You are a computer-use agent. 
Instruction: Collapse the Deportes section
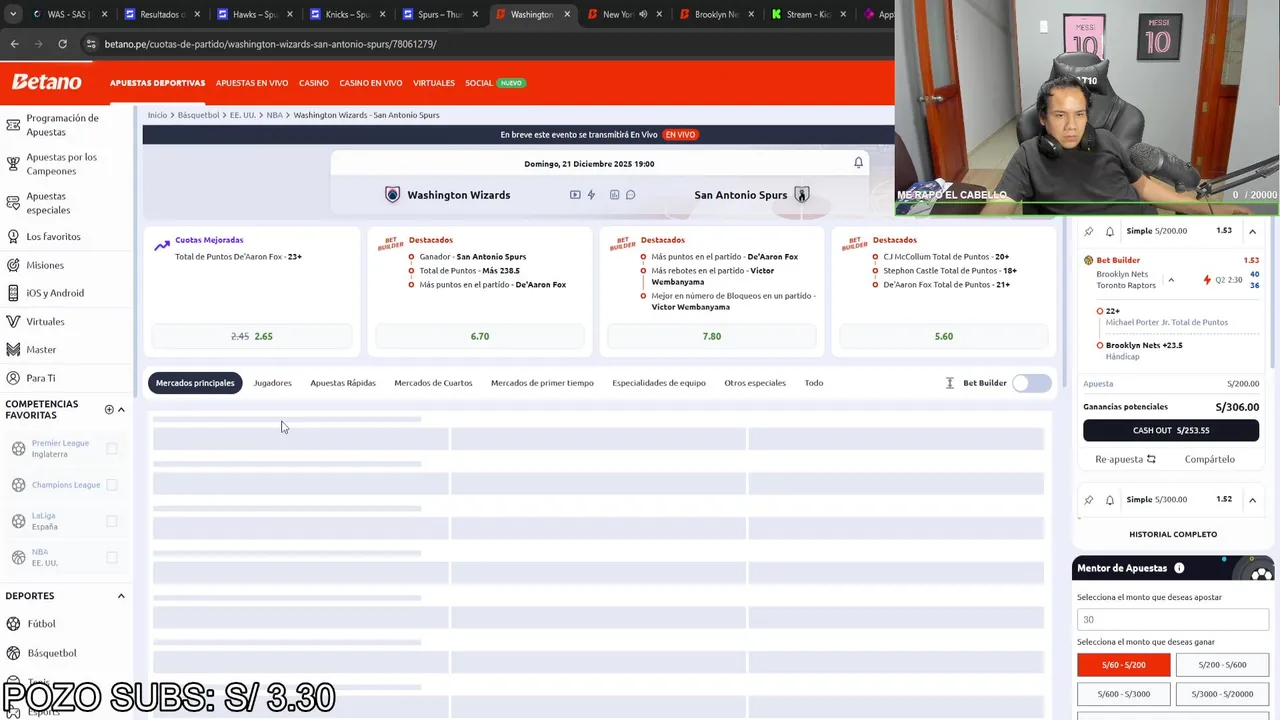click(121, 596)
